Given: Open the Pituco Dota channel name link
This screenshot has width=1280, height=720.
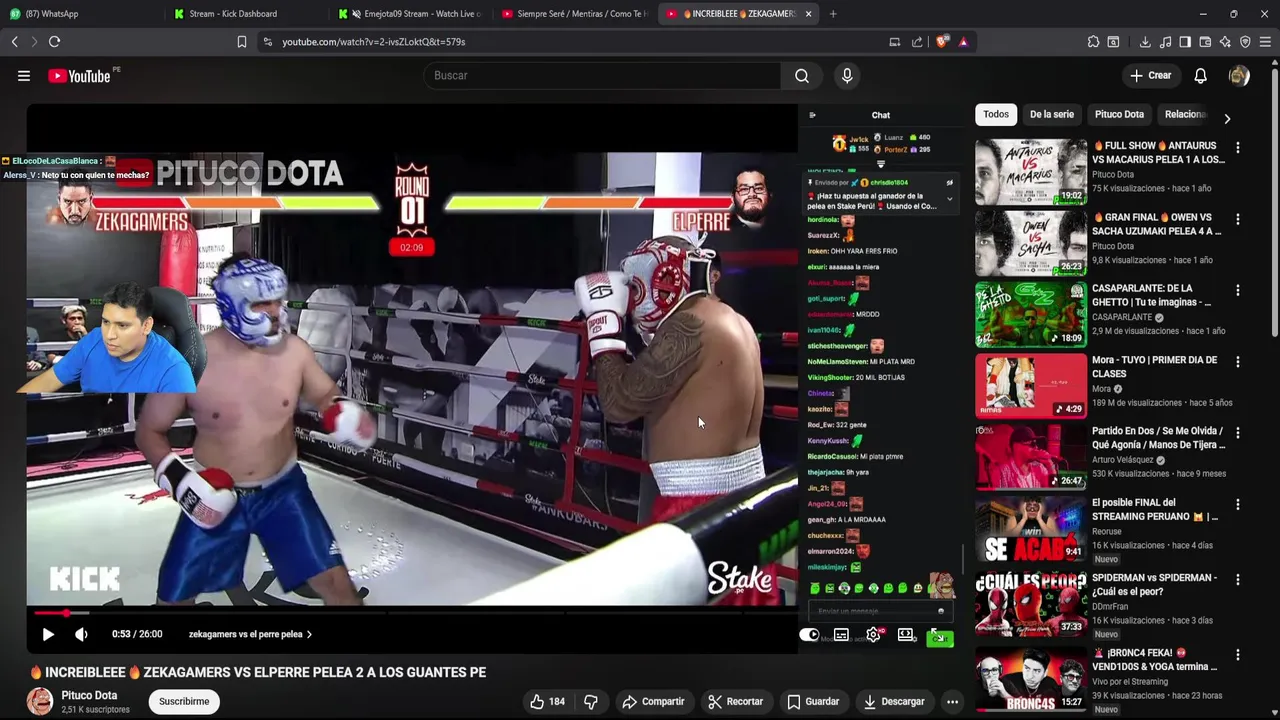Looking at the screenshot, I should tap(89, 695).
